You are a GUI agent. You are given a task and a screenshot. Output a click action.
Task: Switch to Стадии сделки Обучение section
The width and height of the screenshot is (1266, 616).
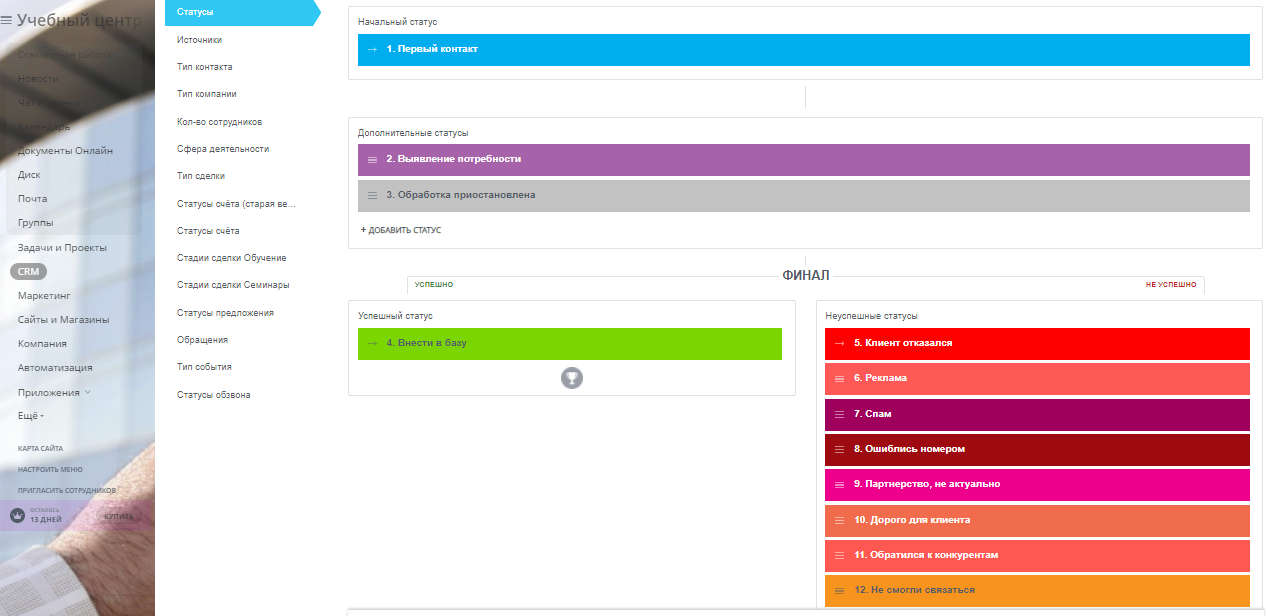tap(231, 258)
